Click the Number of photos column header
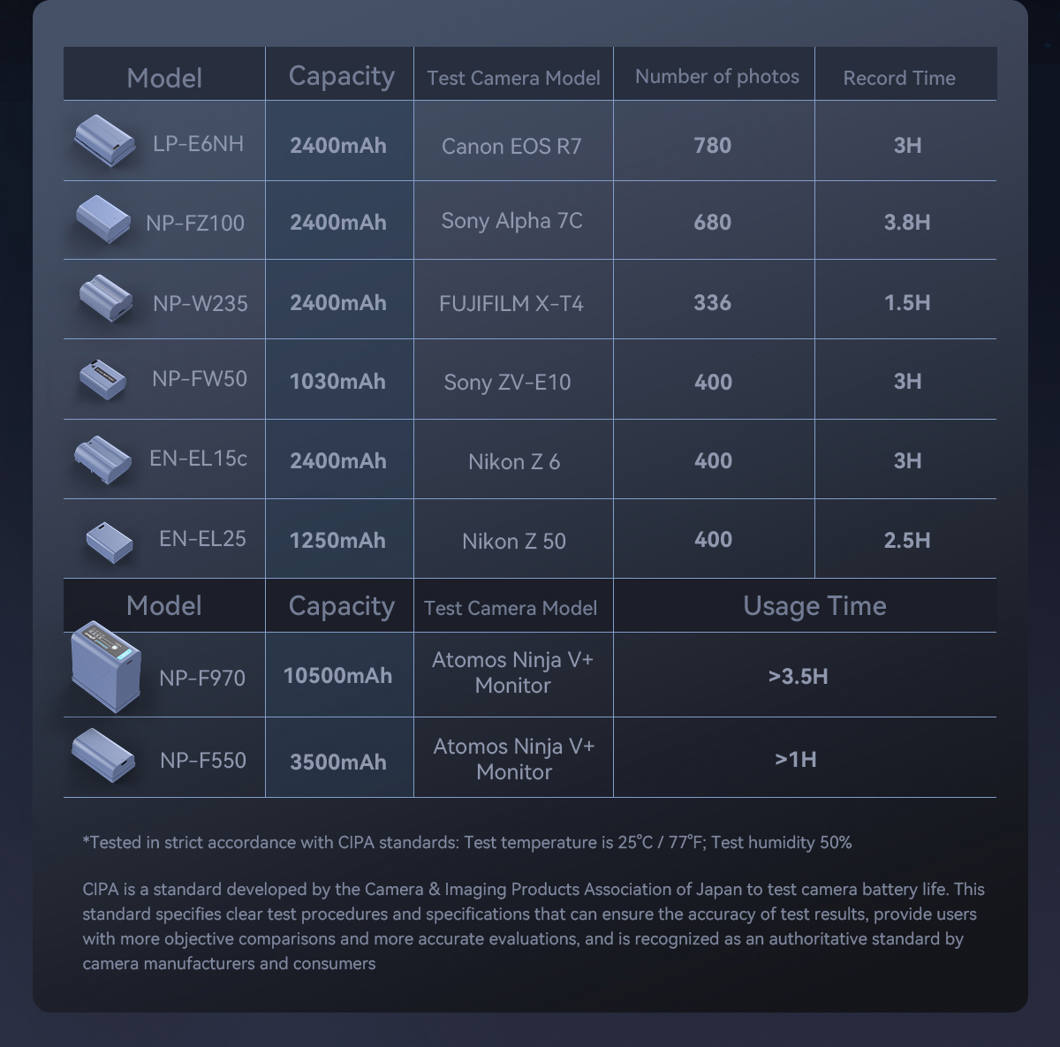Screen dimensions: 1060x1047 pos(717,77)
